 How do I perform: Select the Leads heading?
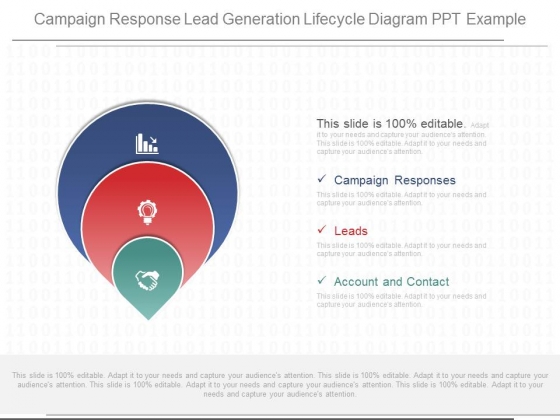click(x=351, y=231)
